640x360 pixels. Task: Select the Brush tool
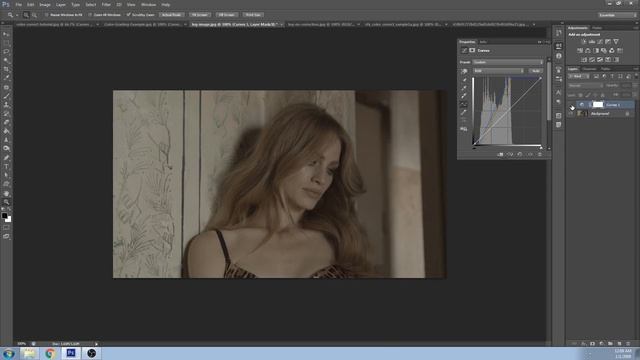pyautogui.click(x=6, y=96)
